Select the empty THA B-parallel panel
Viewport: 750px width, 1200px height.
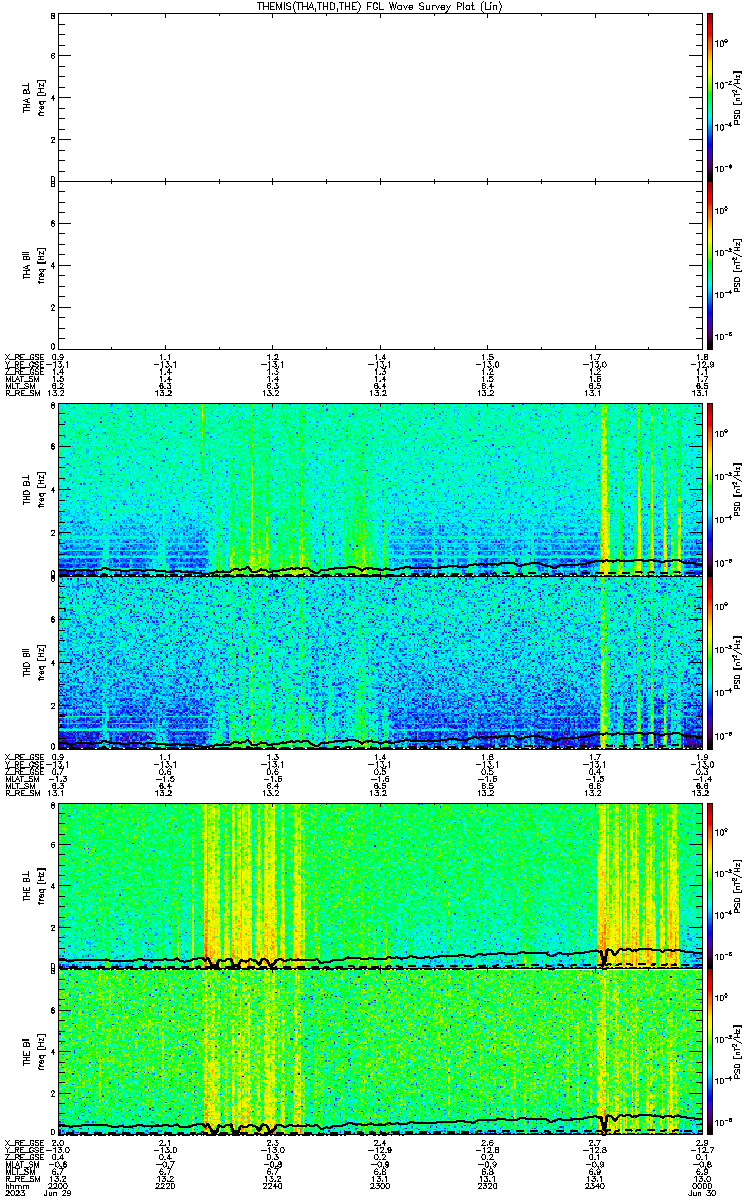375,264
